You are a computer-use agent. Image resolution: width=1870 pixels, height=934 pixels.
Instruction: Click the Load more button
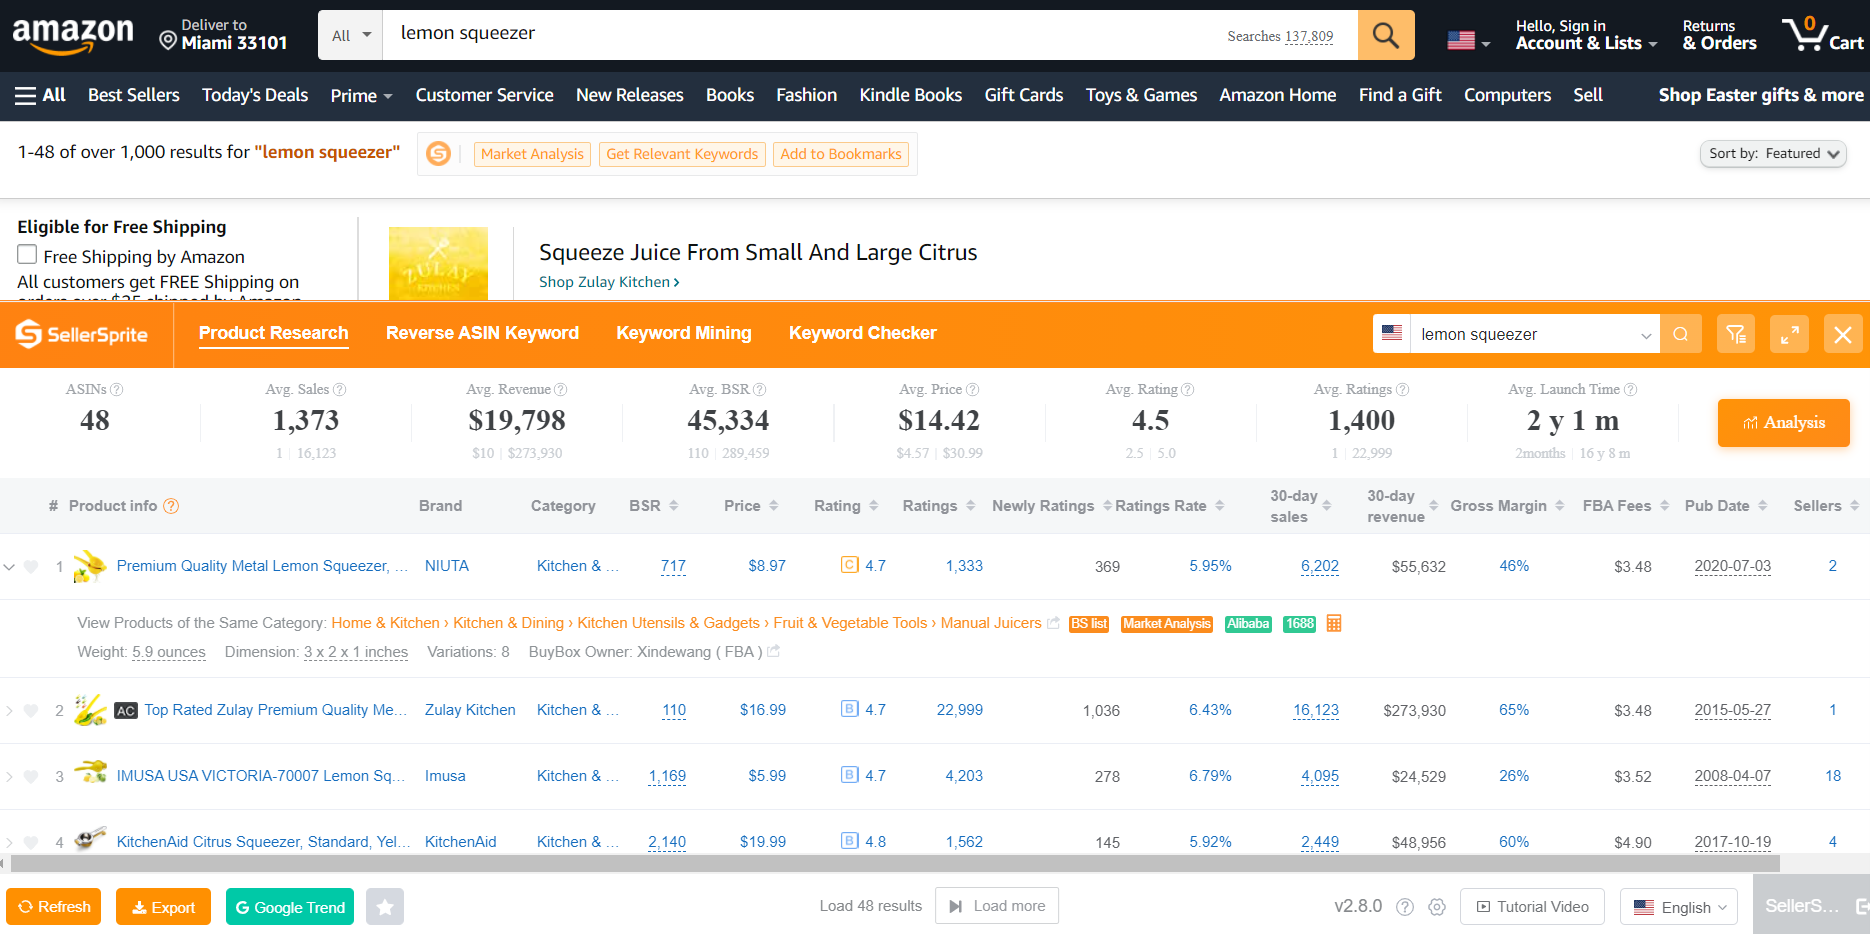tap(997, 906)
